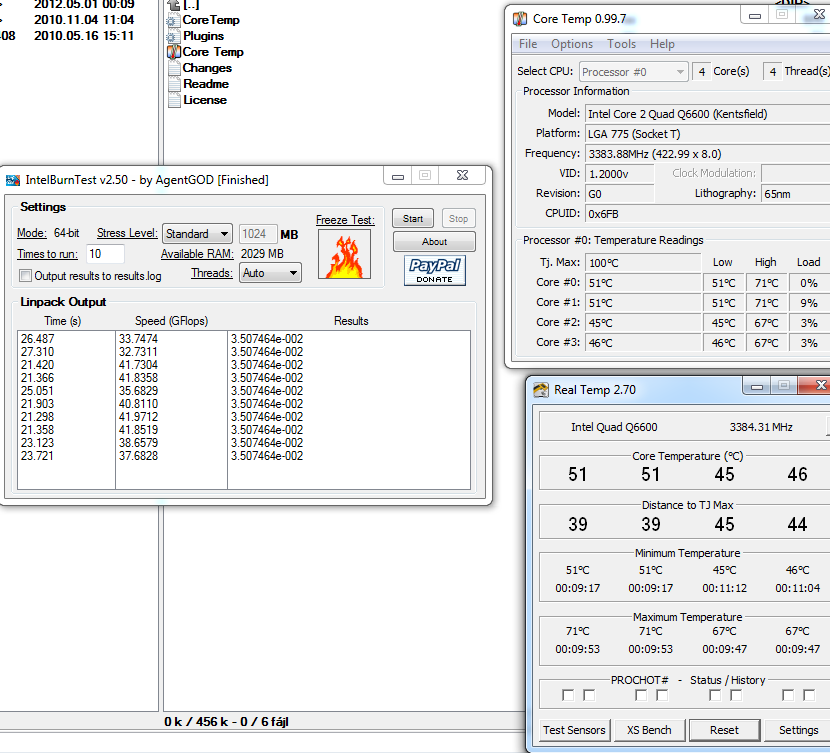830x753 pixels.
Task: Click the Real Temp title bar icon
Action: [540, 390]
